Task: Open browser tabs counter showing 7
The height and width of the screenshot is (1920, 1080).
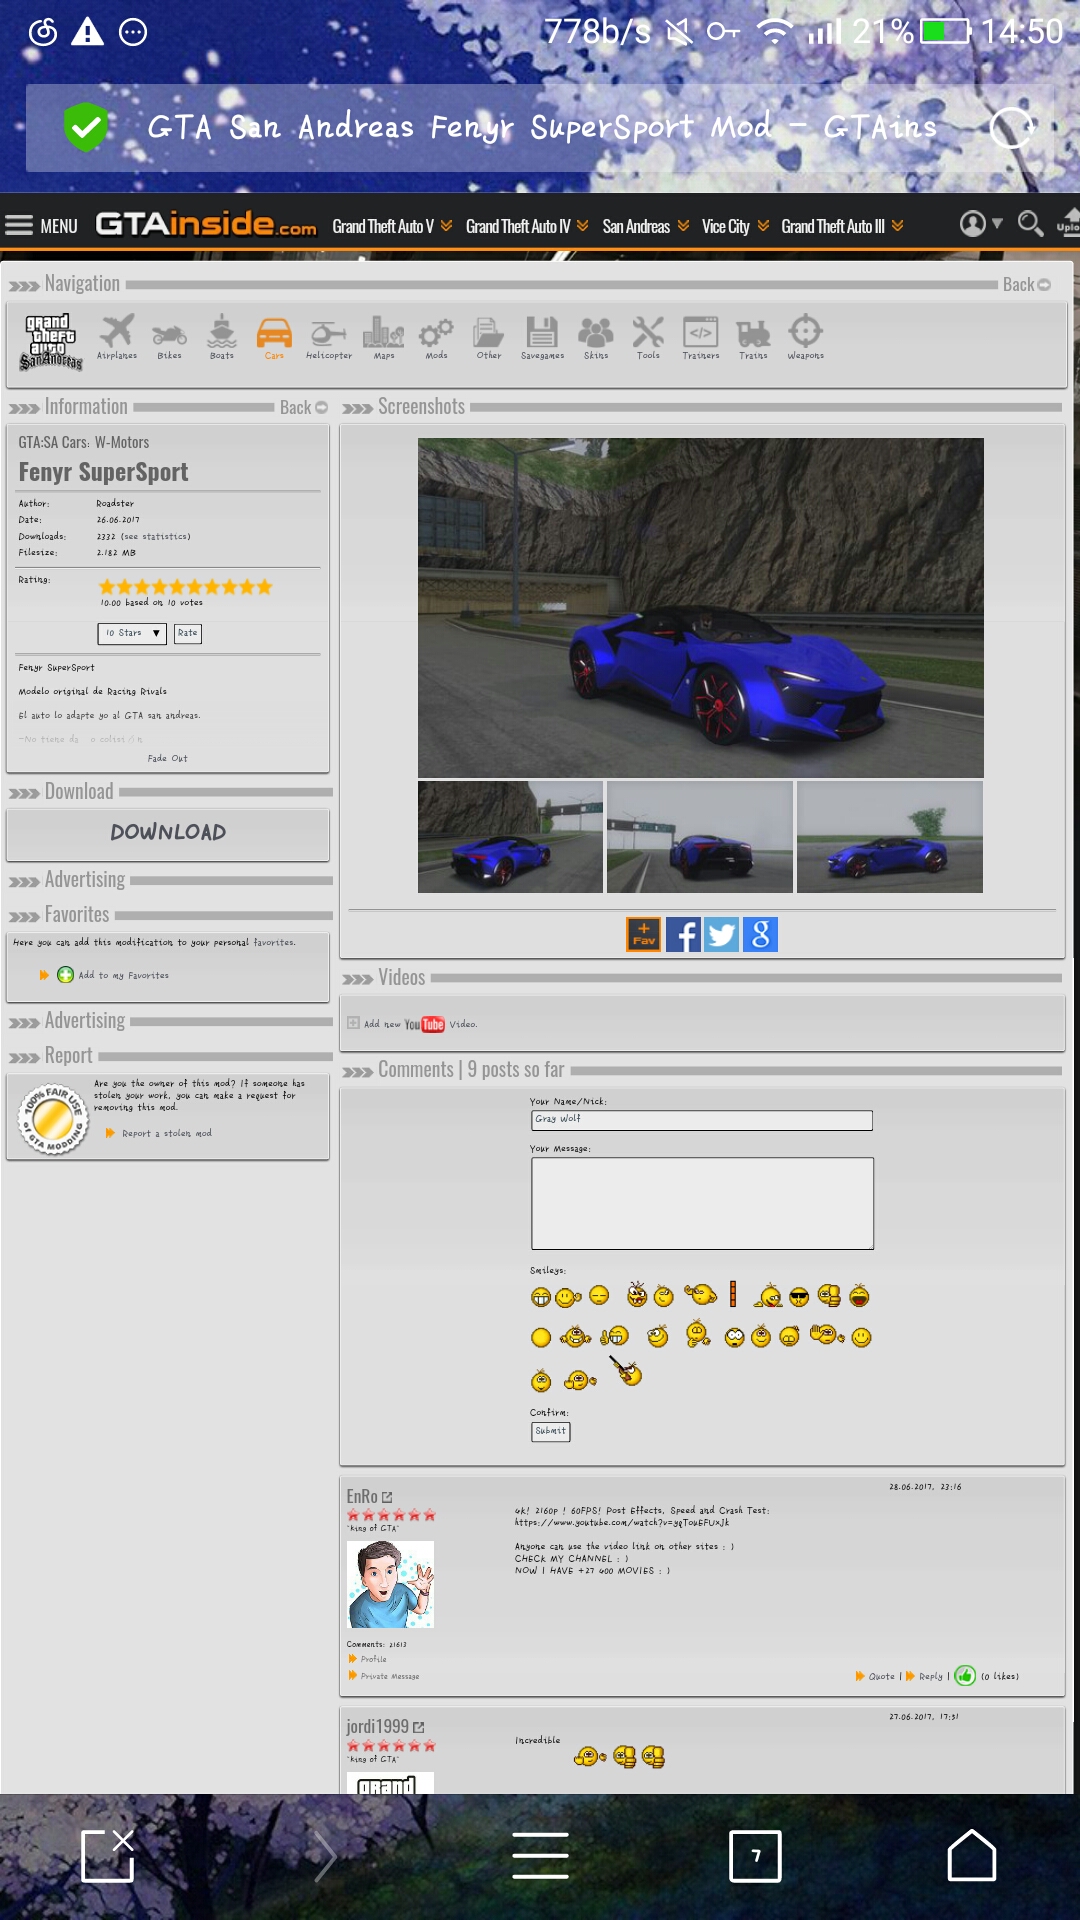Action: click(756, 1856)
